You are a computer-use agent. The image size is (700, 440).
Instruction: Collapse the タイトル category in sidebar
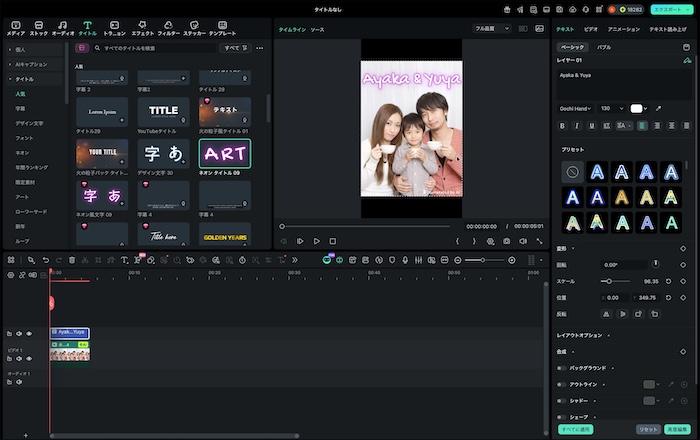coord(10,79)
